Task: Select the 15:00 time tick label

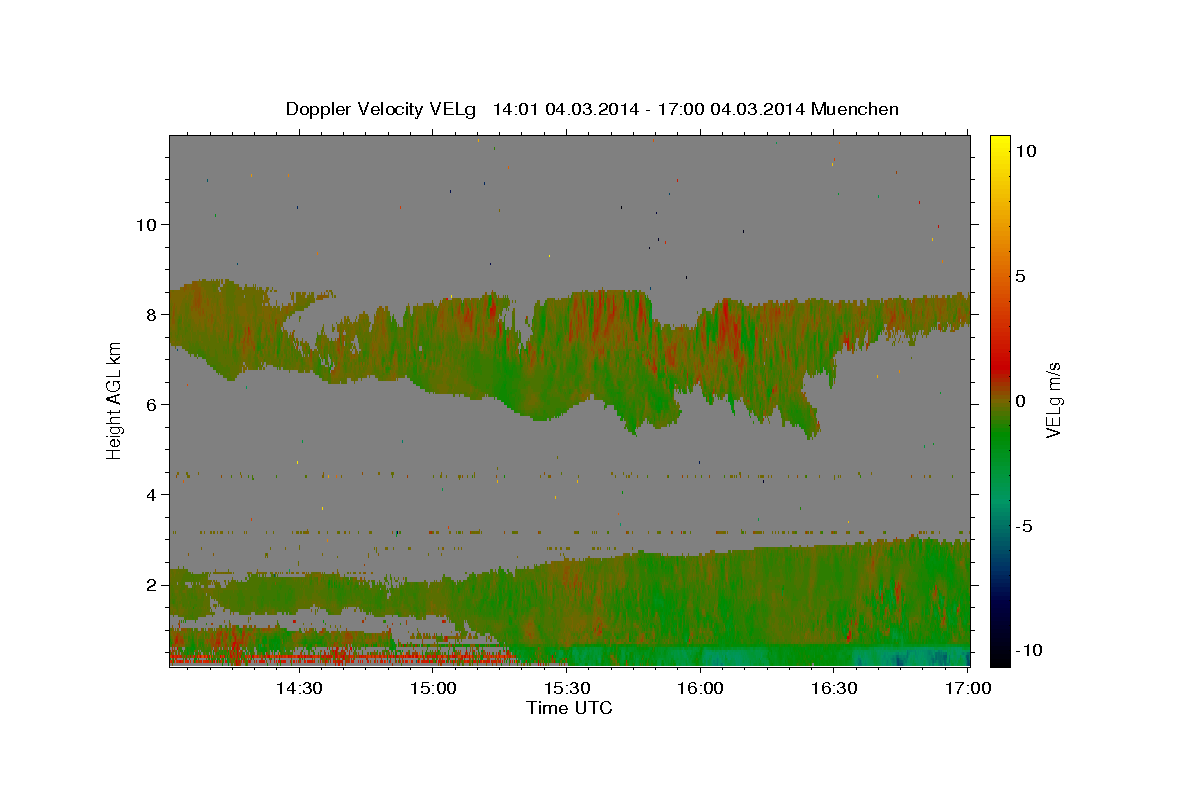Action: (x=432, y=688)
